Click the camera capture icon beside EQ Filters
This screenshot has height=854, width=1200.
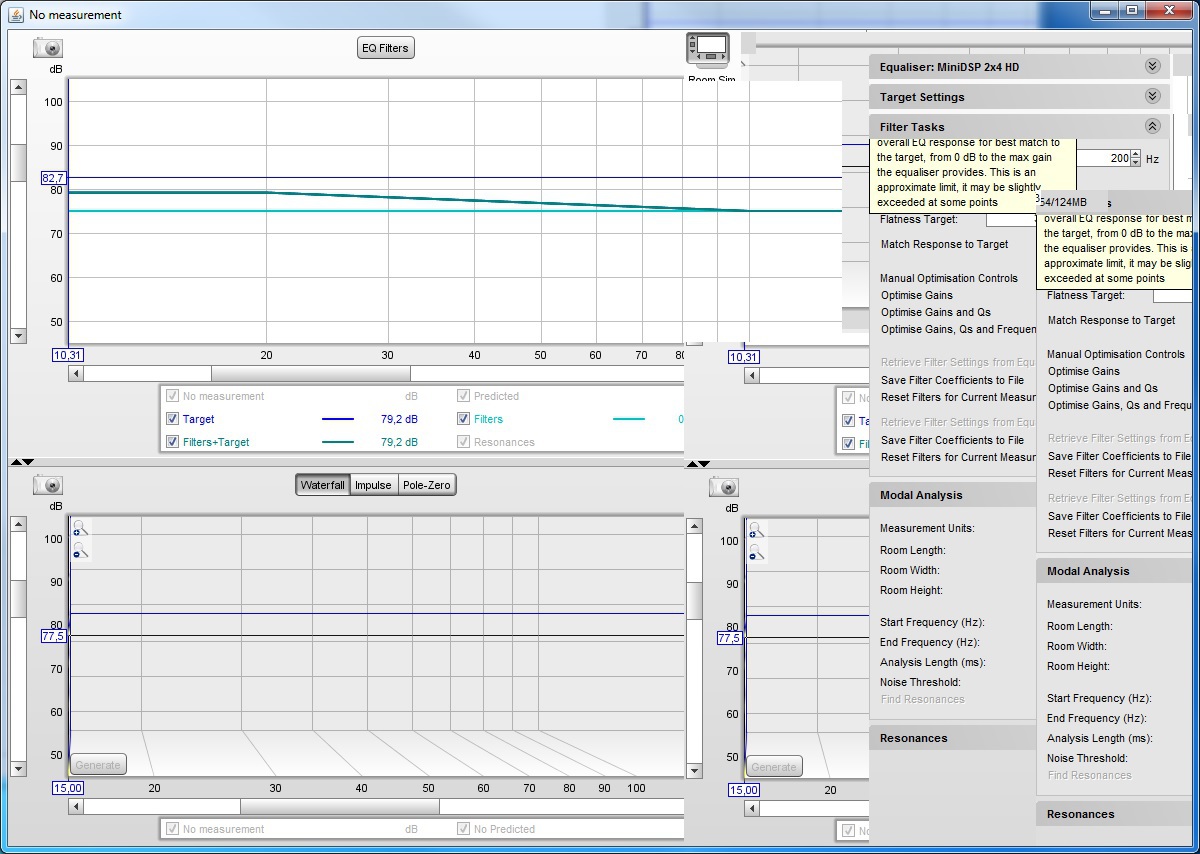point(47,48)
